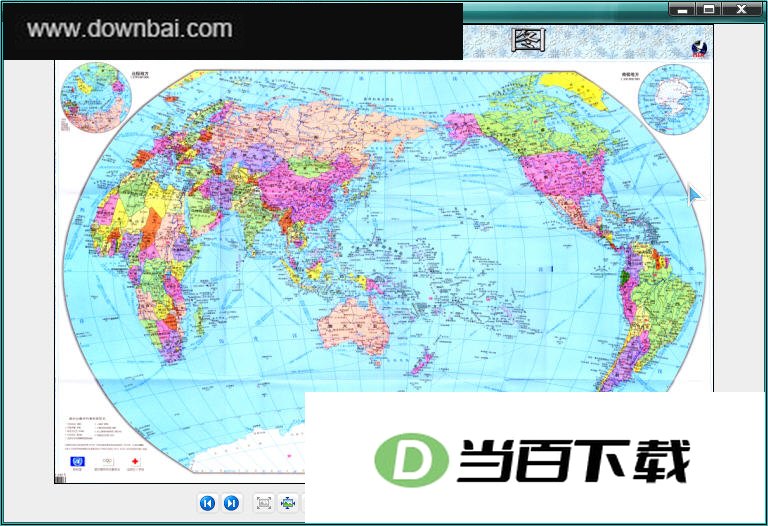Skip to the next image
The image size is (768, 526).
[231, 503]
